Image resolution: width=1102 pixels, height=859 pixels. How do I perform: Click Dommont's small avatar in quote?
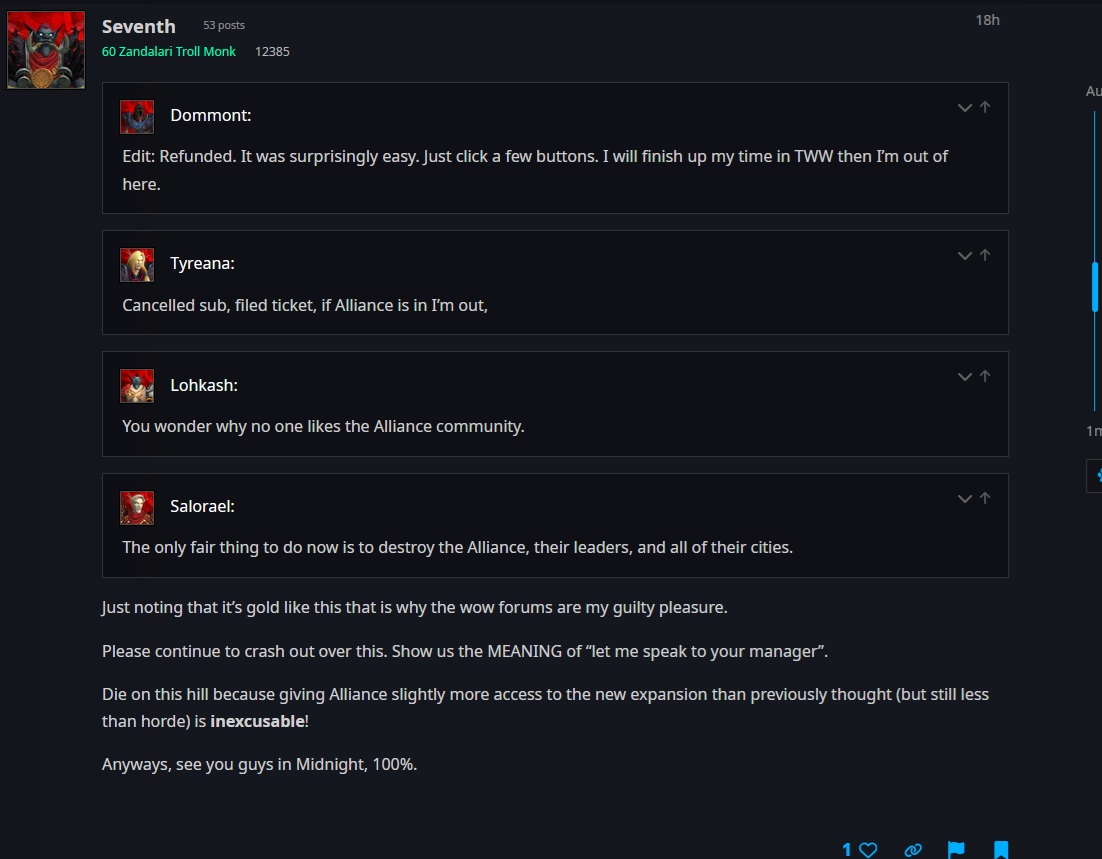(137, 116)
